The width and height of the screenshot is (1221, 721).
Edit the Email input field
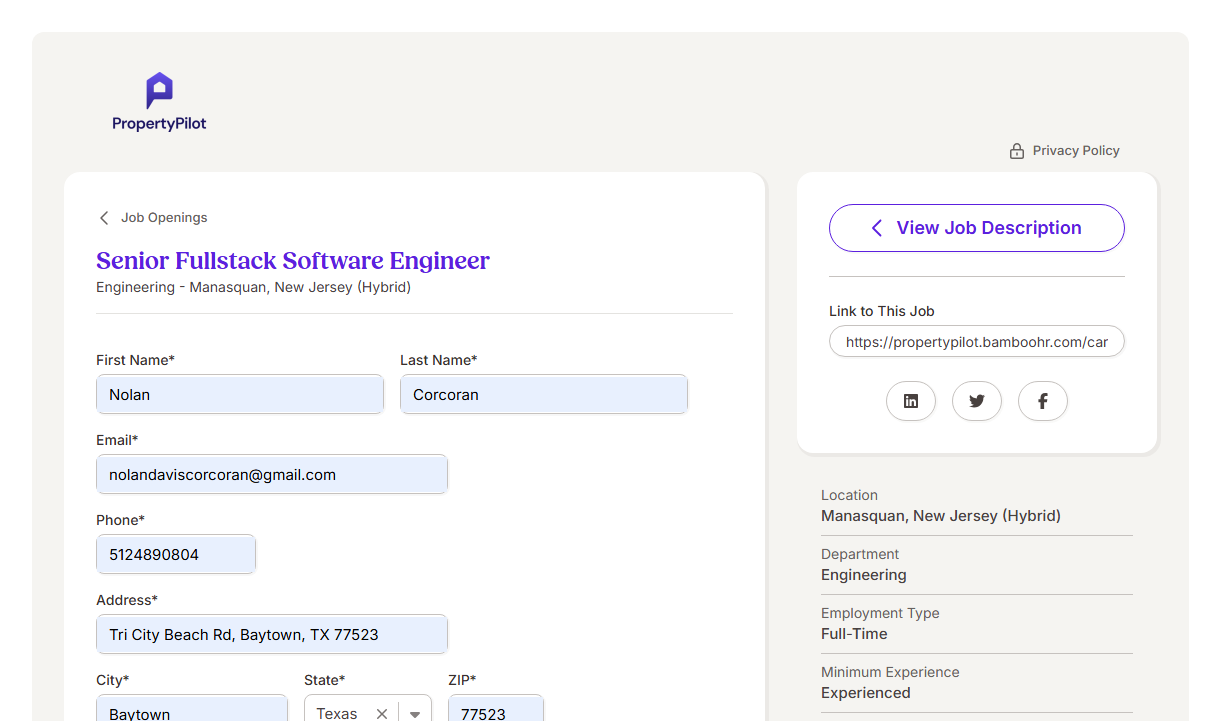click(x=271, y=475)
